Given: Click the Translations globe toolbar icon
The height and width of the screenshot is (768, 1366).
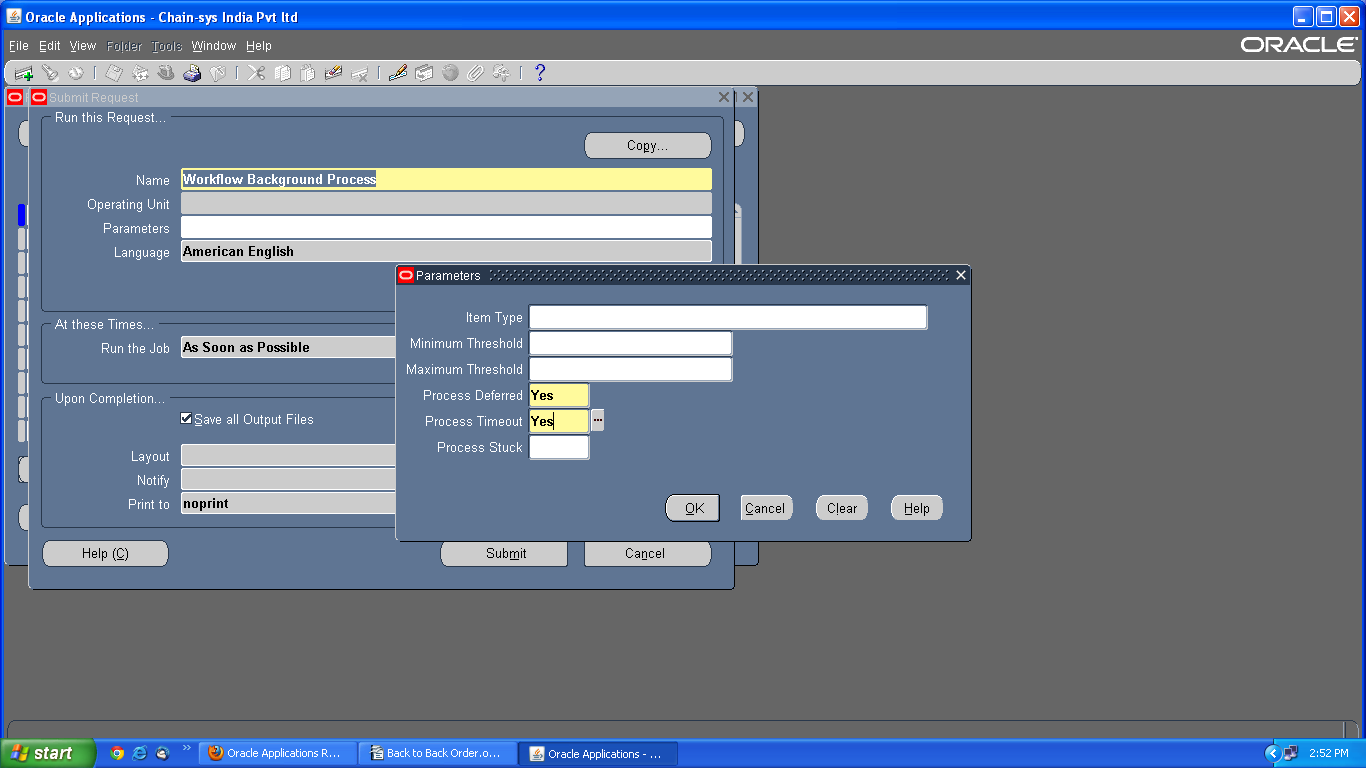Looking at the screenshot, I should tap(450, 73).
